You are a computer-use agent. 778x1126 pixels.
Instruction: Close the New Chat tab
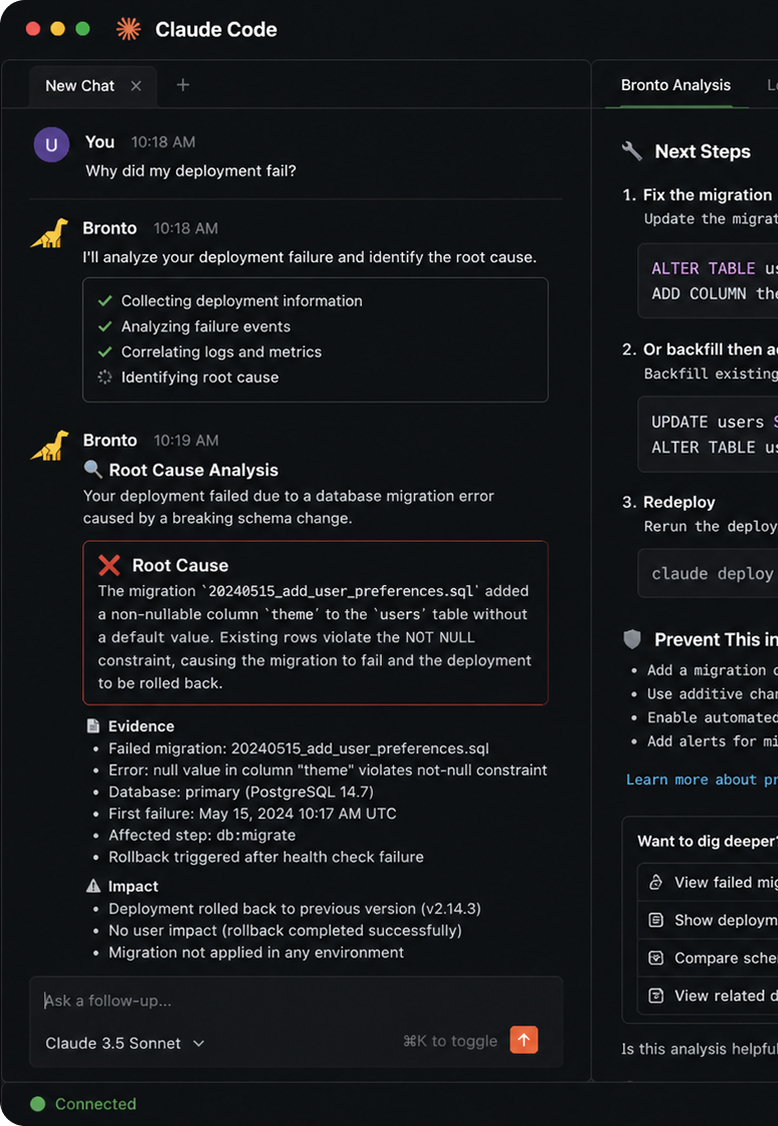[x=136, y=85]
